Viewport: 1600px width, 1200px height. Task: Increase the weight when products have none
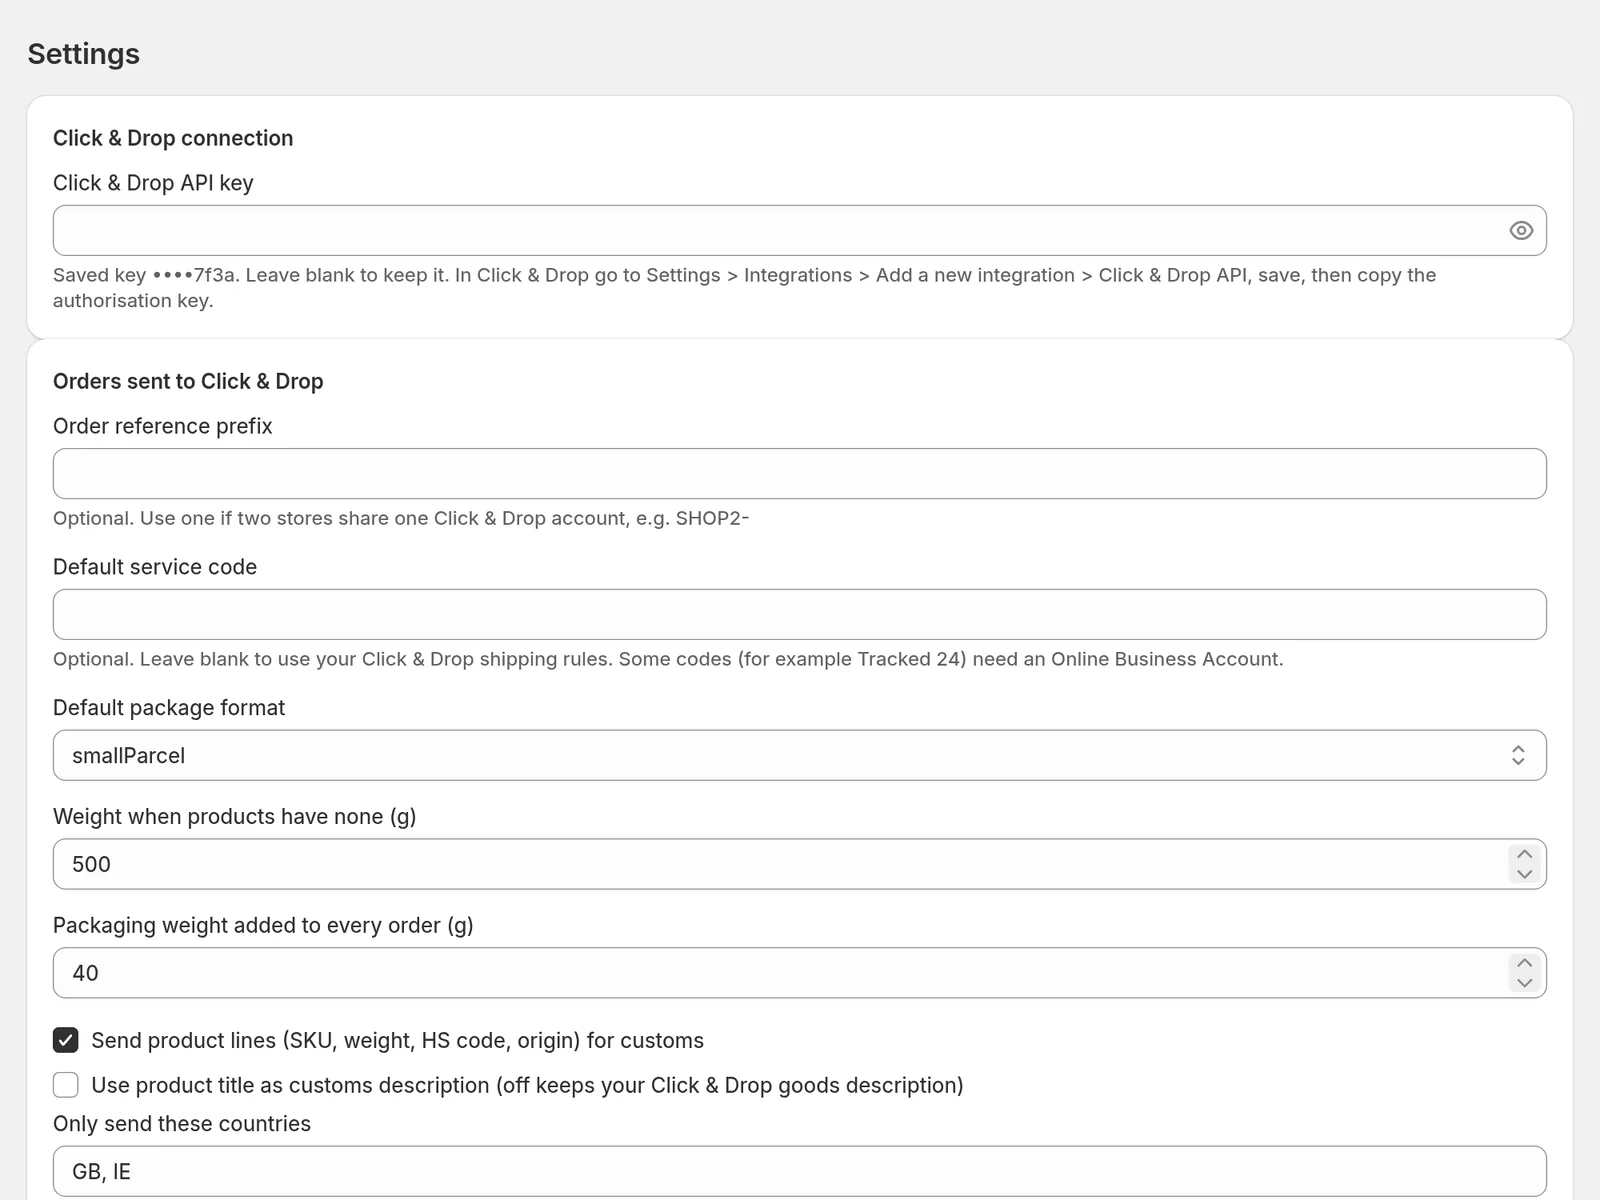(x=1524, y=855)
